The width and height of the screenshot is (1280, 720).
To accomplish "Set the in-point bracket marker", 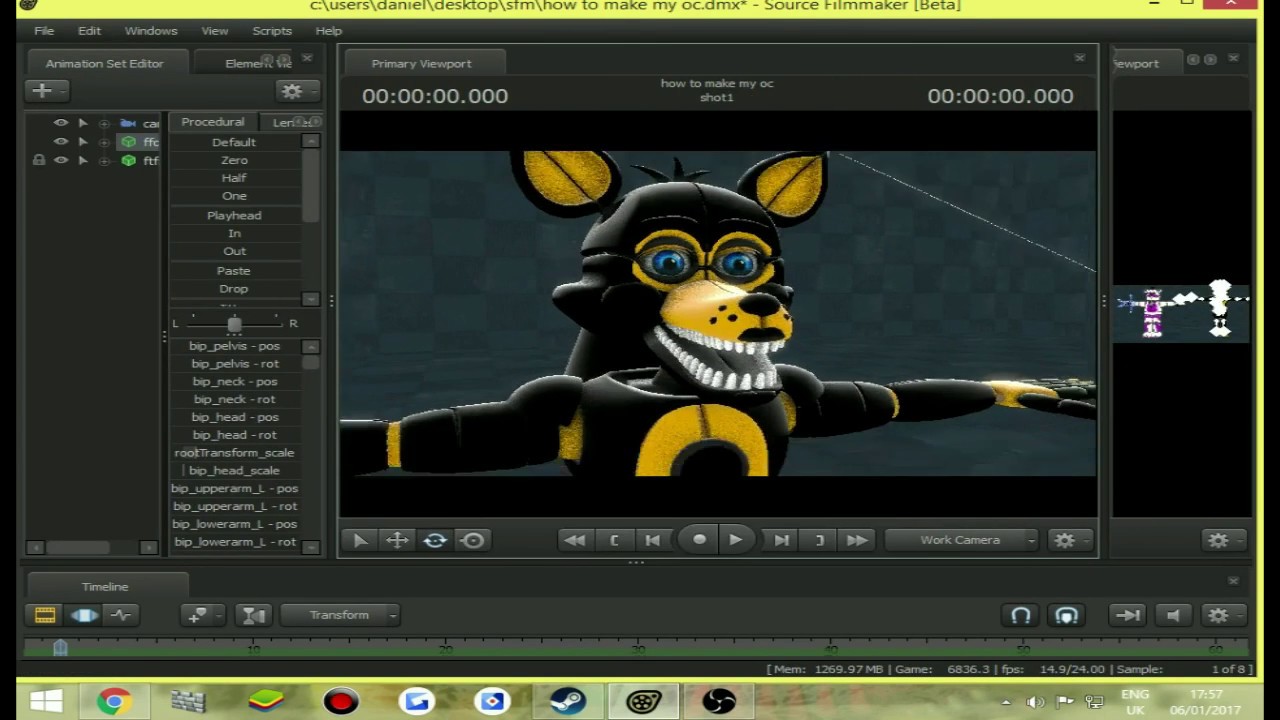I will click(614, 540).
